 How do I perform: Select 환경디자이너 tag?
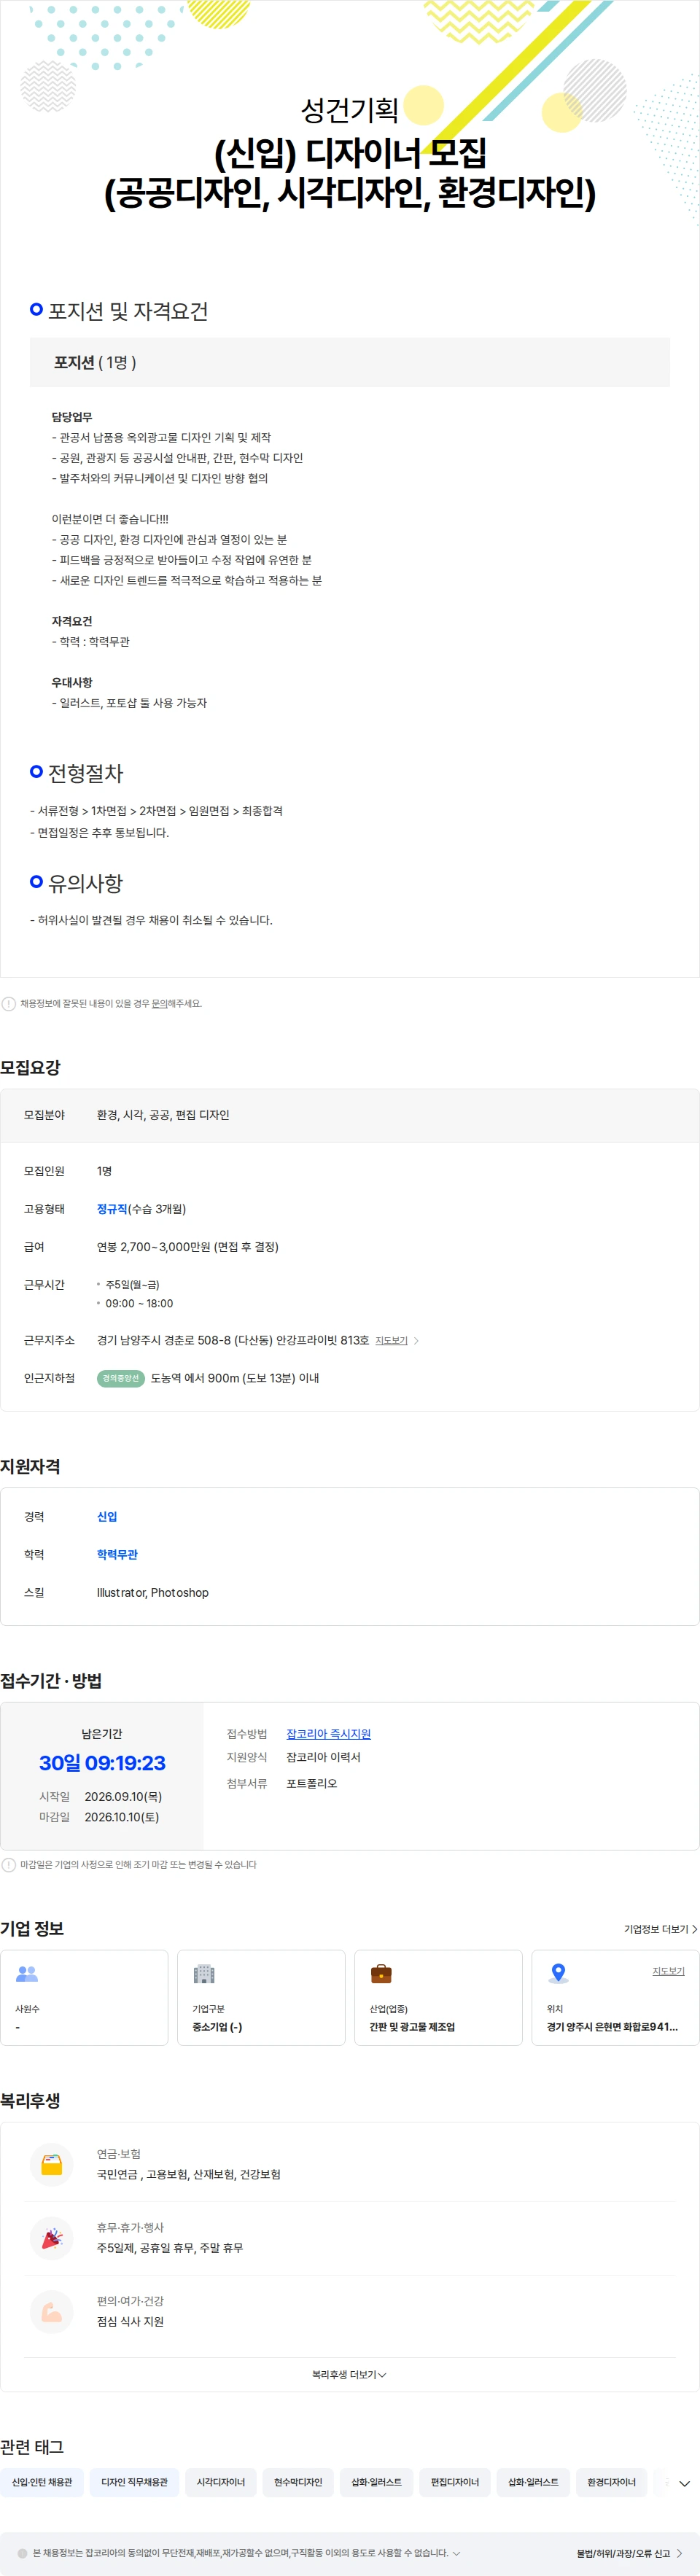point(611,2482)
